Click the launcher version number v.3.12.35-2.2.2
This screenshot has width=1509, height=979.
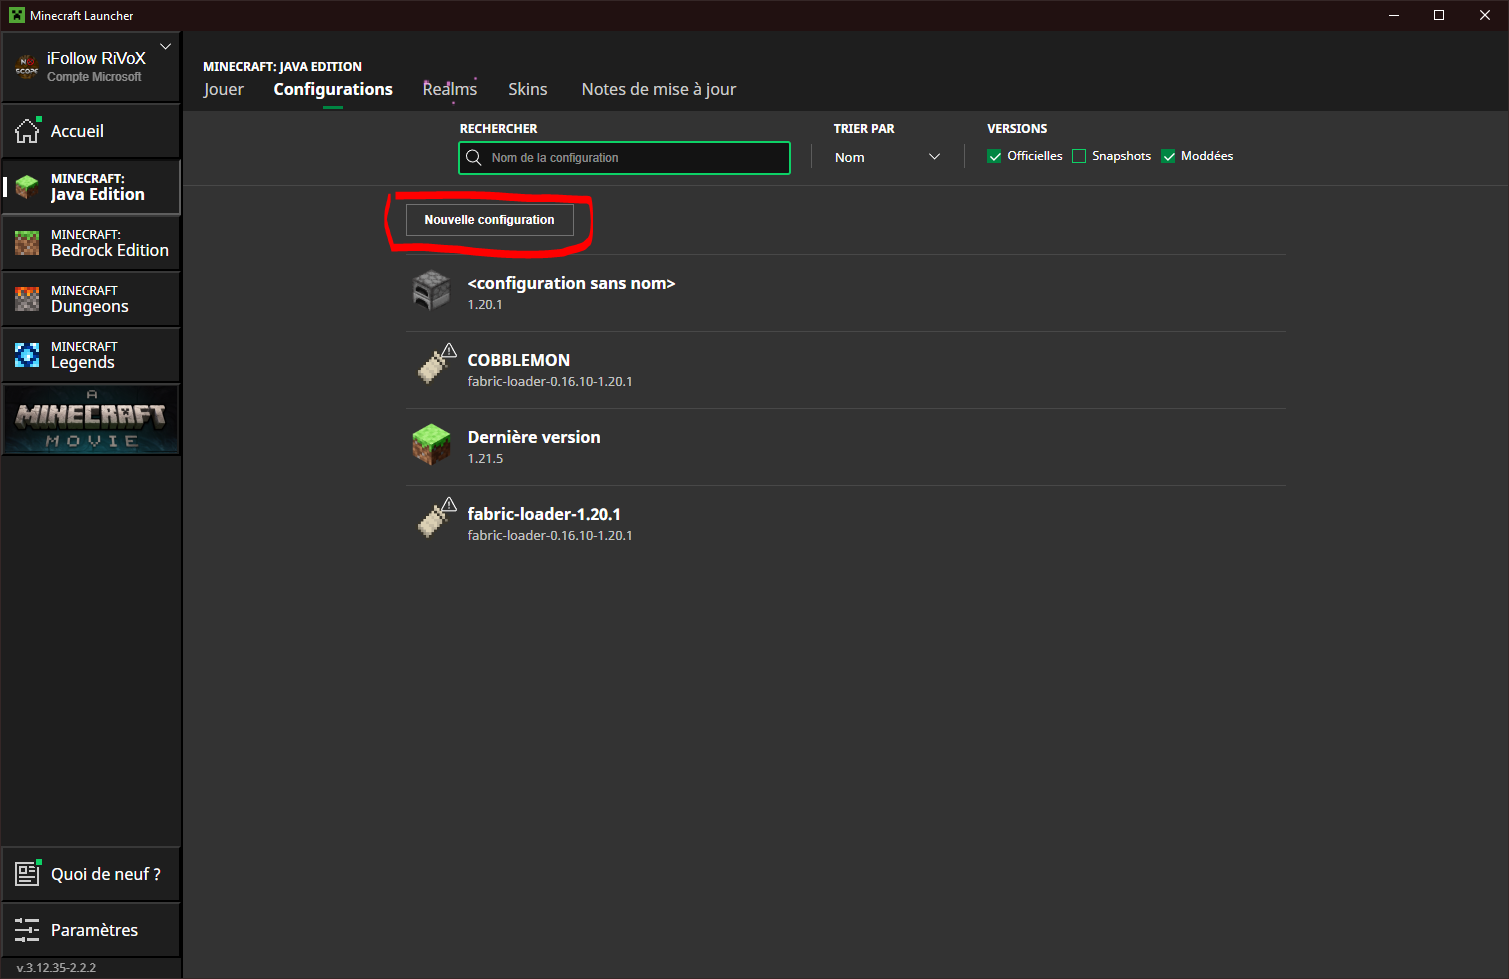57,968
